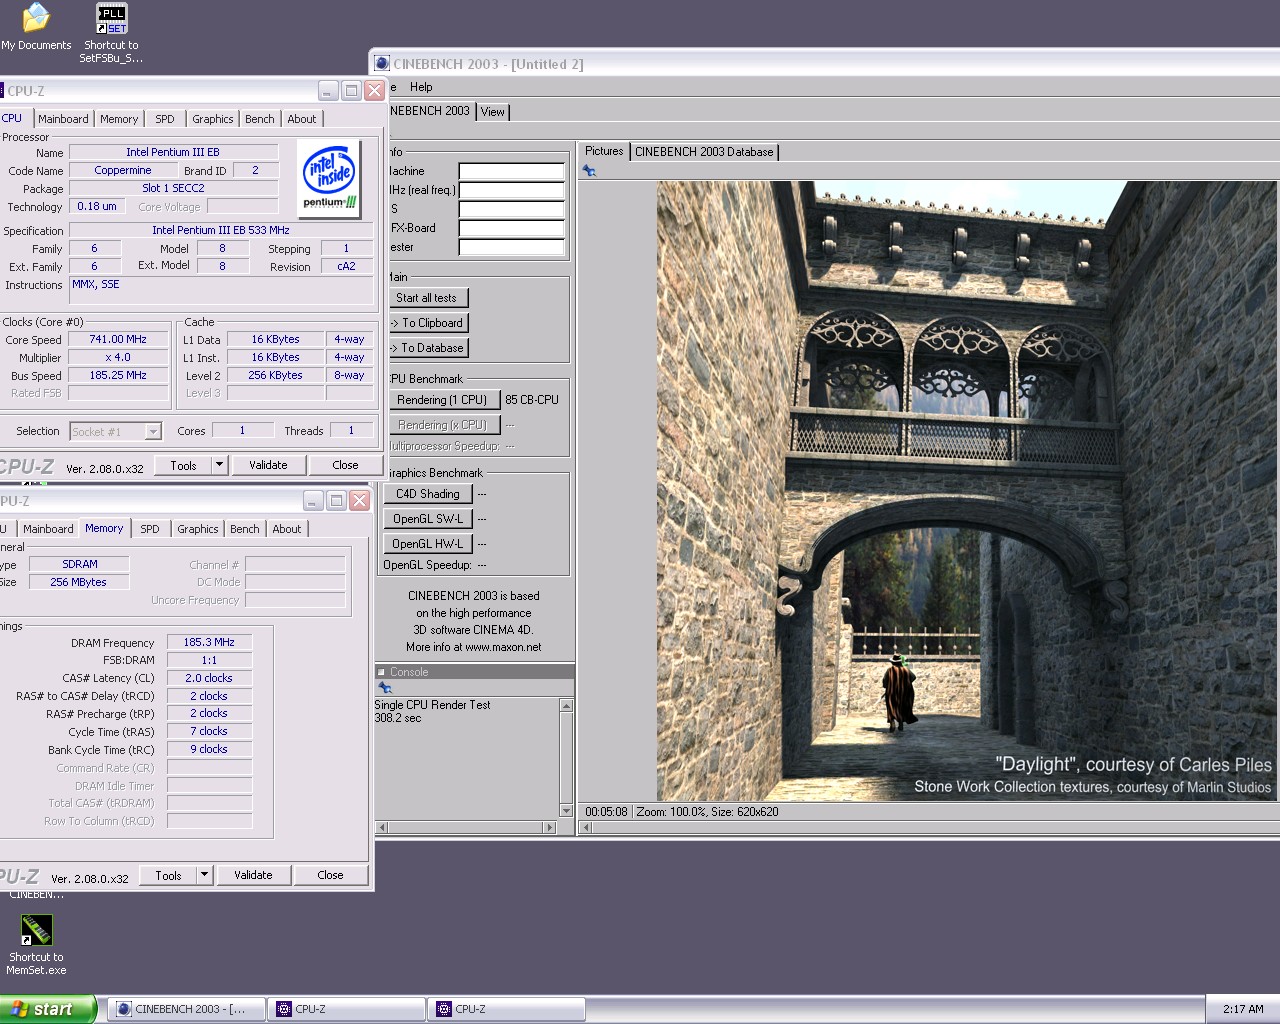Open the SPD tab in lower CPU-Z window
Viewport: 1280px width, 1024px height.
[x=150, y=529]
